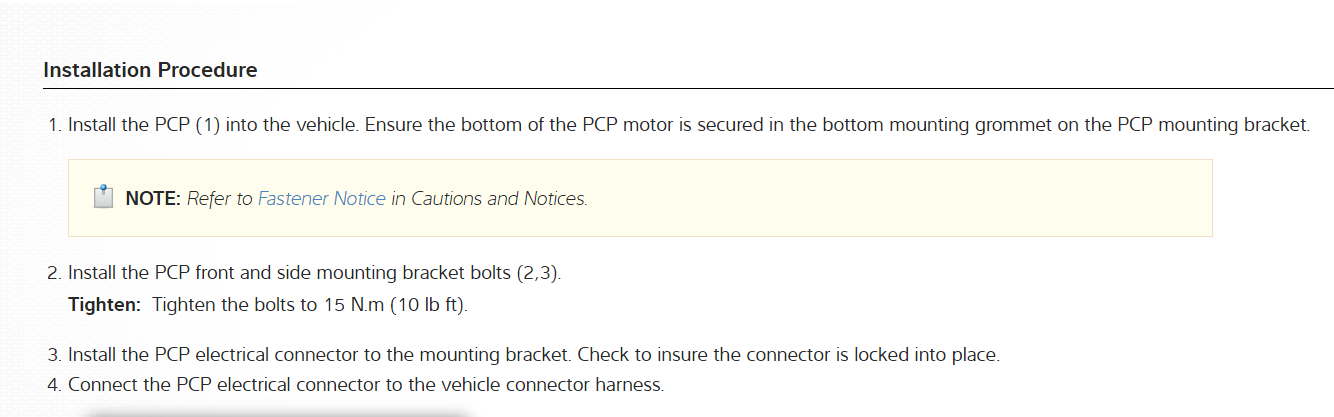Click the image edge below step 4
This screenshot has width=1334, height=417.
tap(270, 412)
